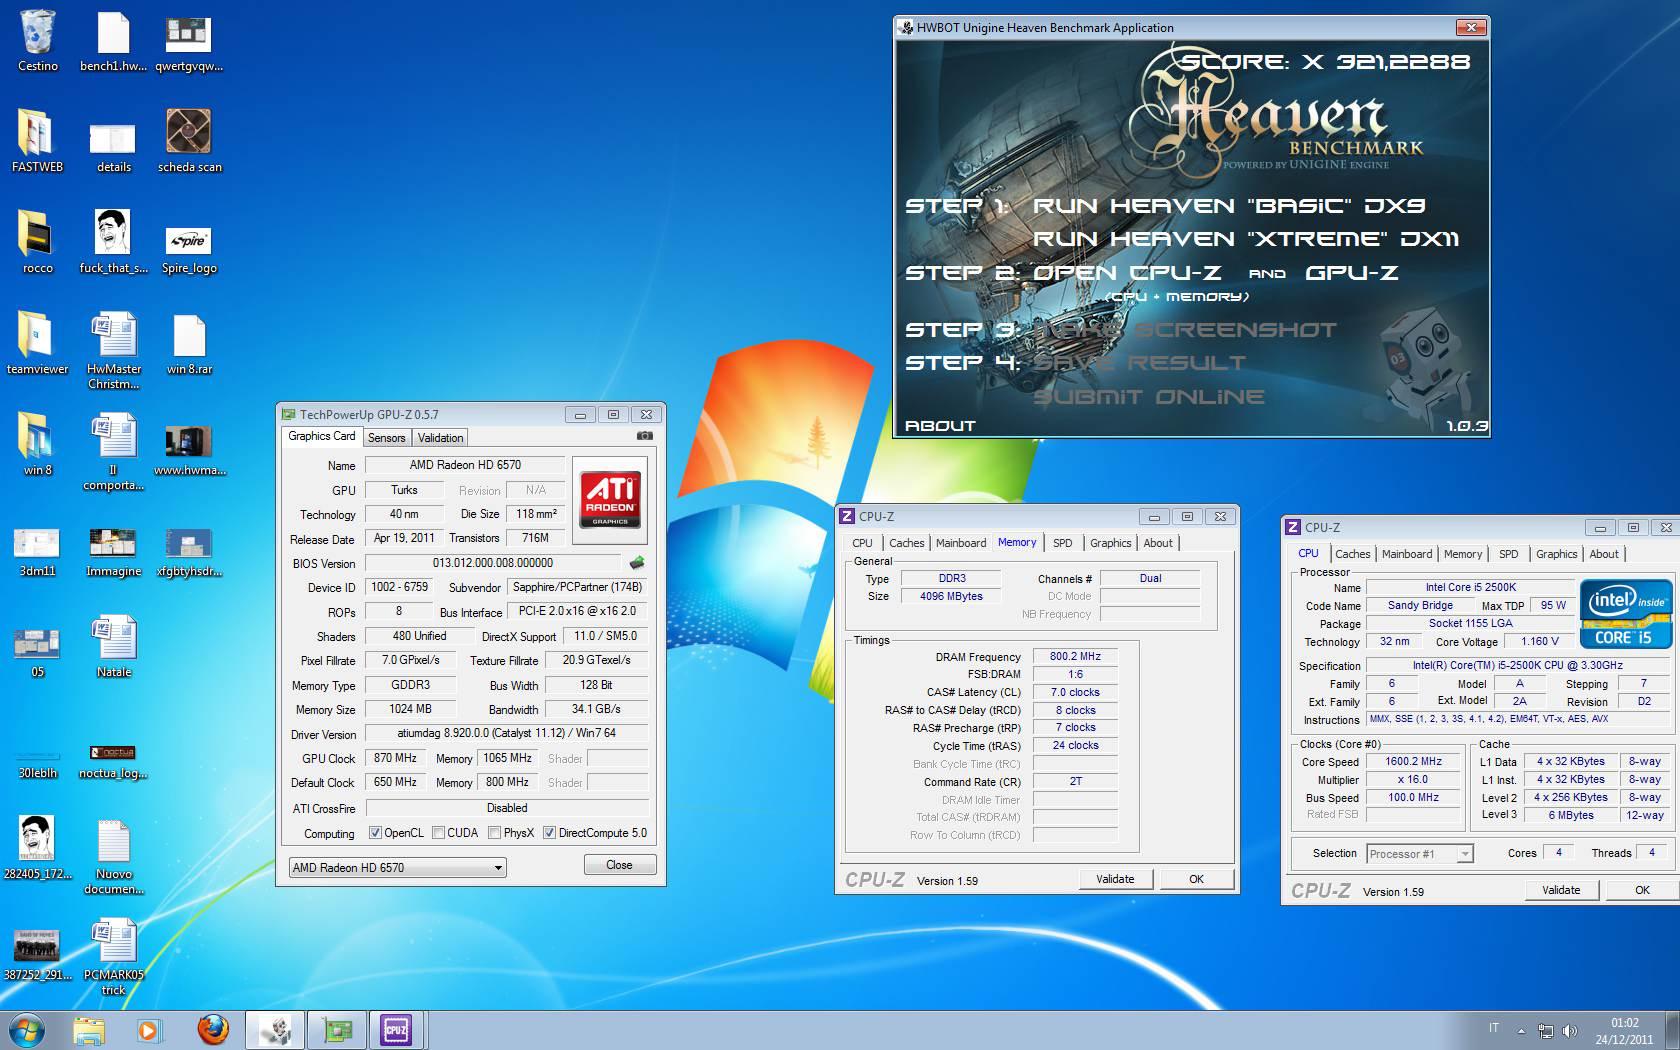Click the volume speaker tray icon
This screenshot has height=1050, width=1680.
(1569, 1030)
